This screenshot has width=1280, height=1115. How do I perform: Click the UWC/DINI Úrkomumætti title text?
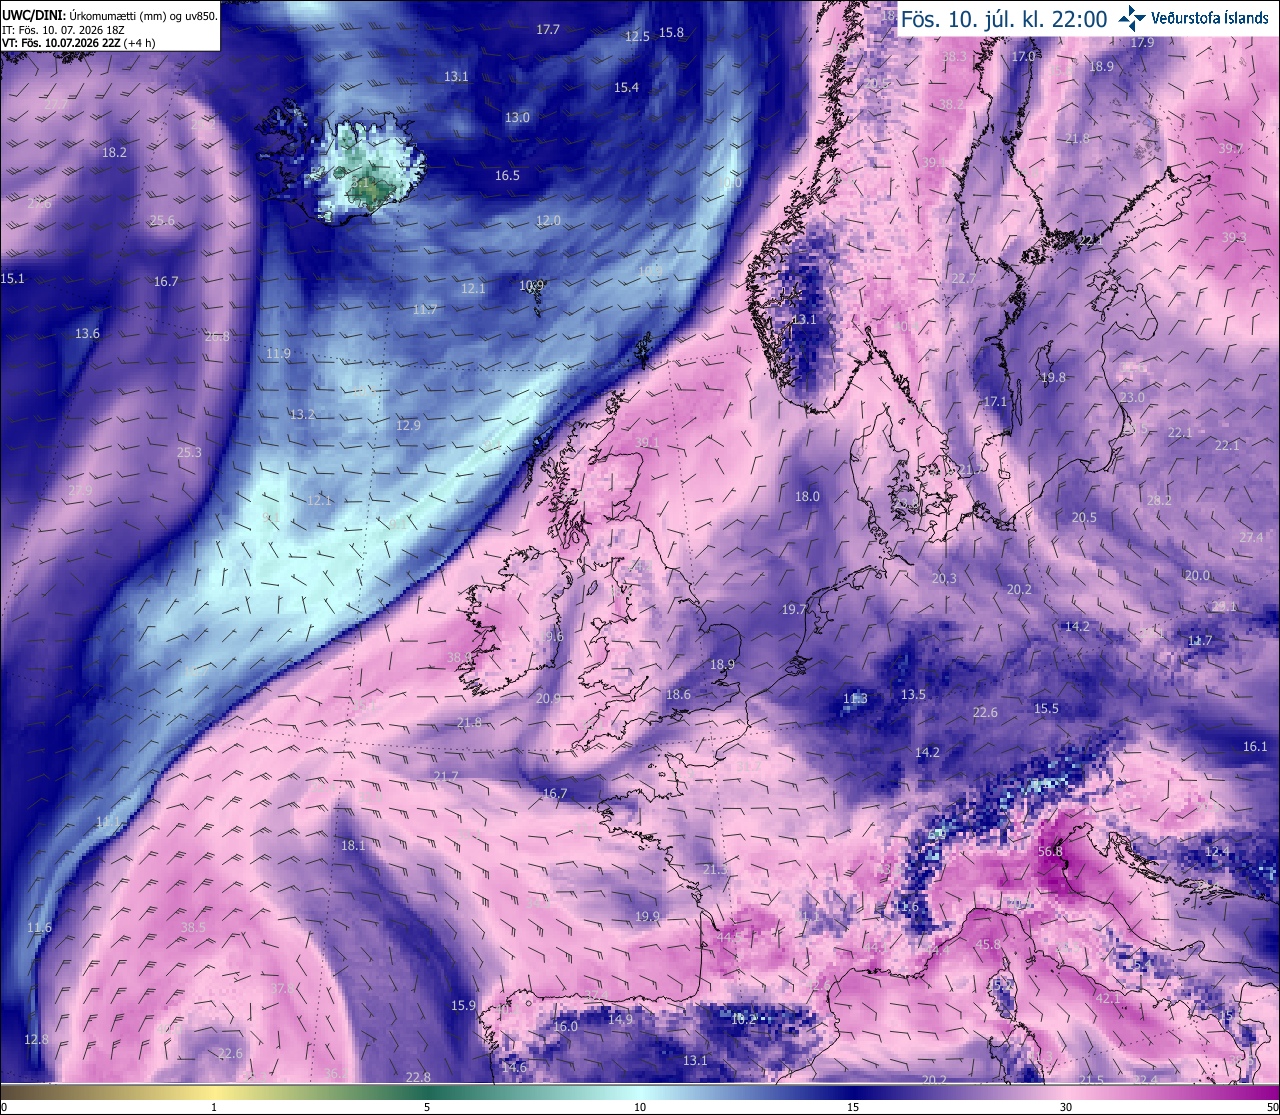coord(109,16)
